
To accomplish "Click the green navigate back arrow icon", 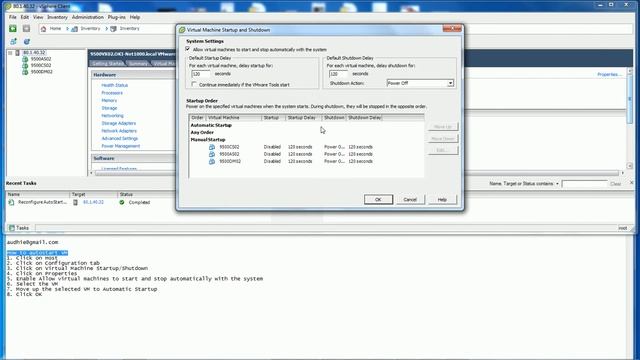I will pyautogui.click(x=13, y=29).
